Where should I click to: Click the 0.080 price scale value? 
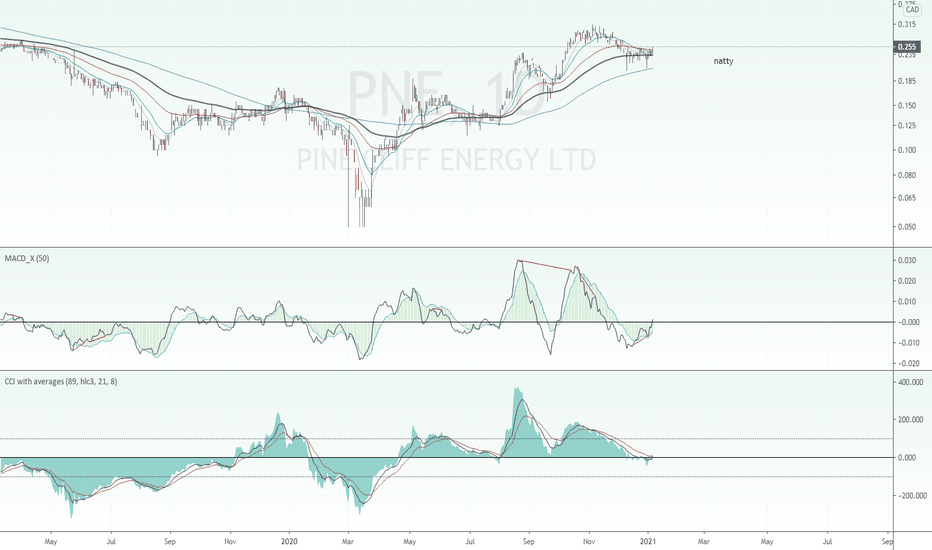907,175
